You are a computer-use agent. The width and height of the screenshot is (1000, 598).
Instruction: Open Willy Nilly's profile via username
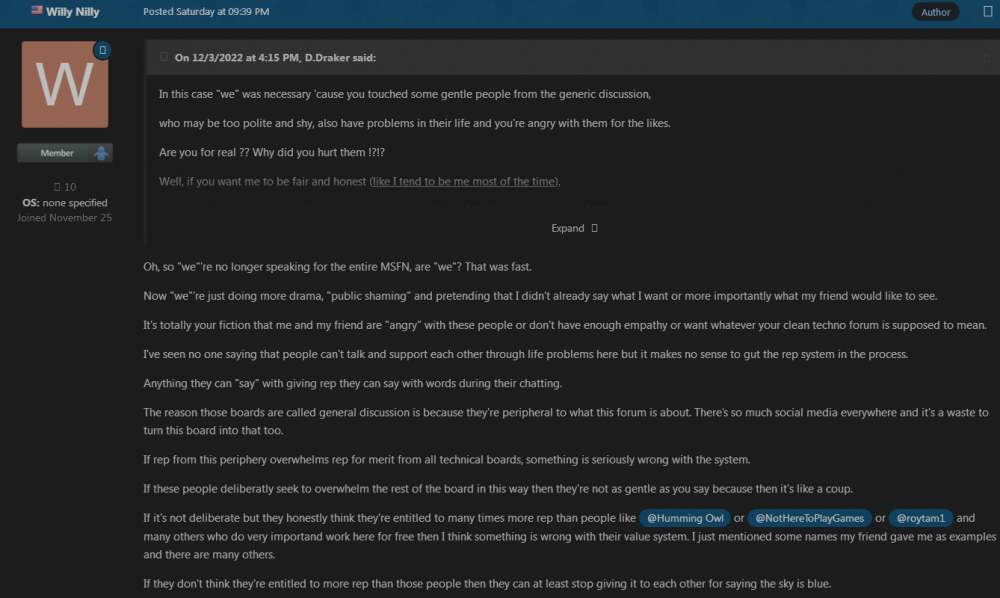(x=73, y=11)
